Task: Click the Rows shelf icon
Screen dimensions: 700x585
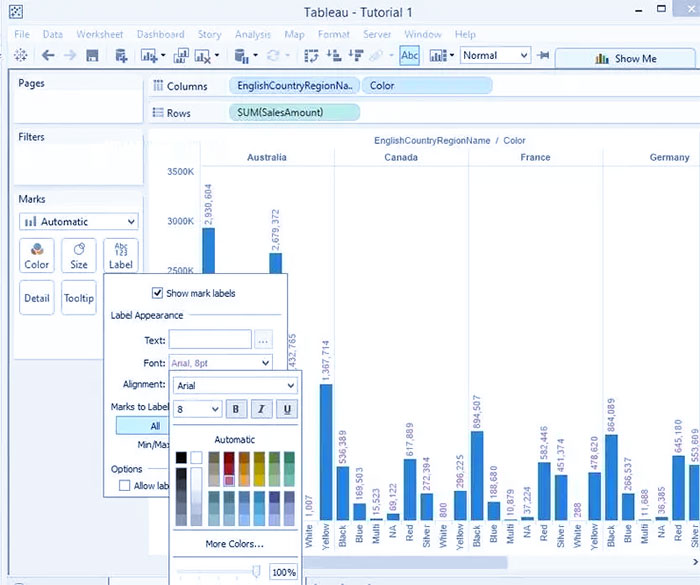Action: pyautogui.click(x=158, y=113)
